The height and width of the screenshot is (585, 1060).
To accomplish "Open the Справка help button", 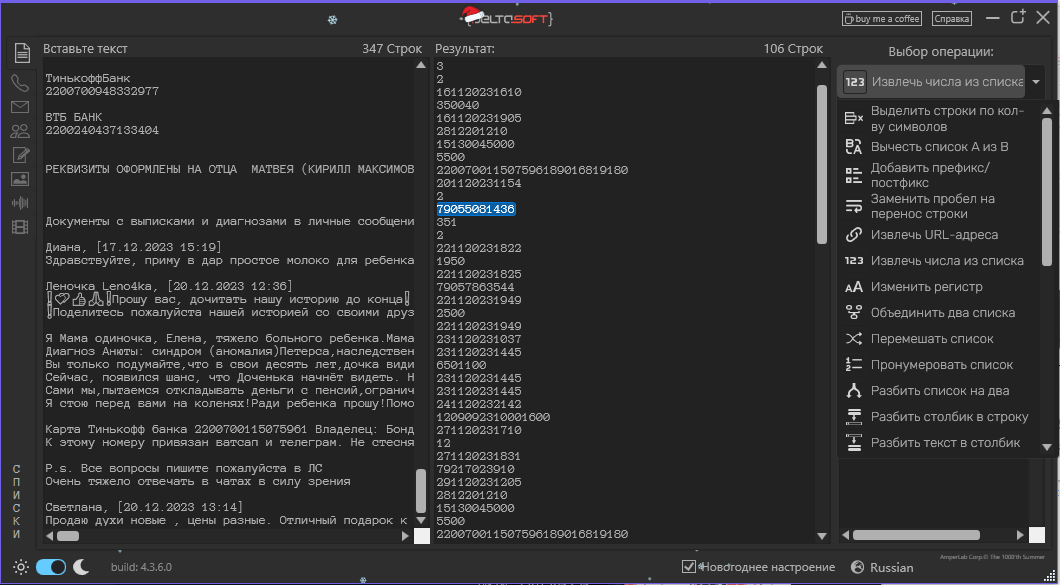I will tap(951, 19).
